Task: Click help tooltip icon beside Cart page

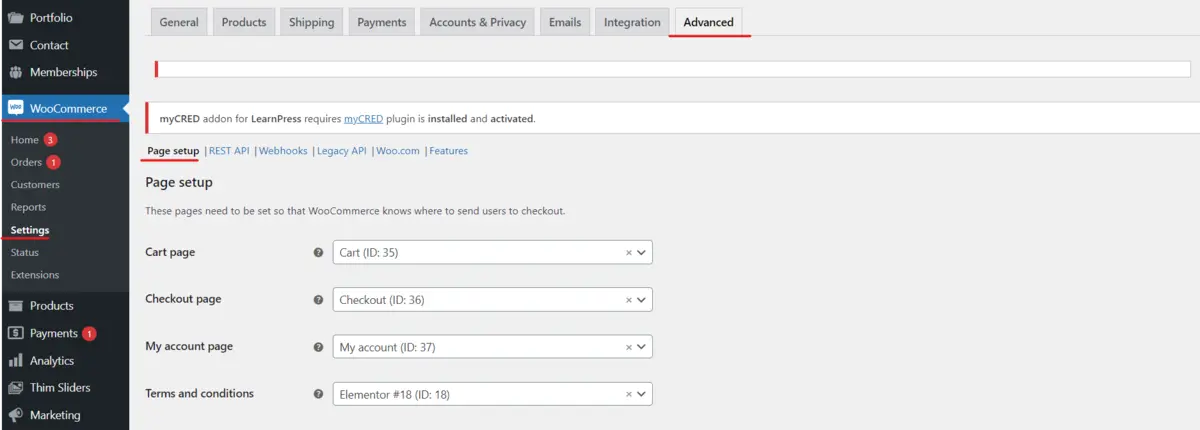Action: coord(319,253)
